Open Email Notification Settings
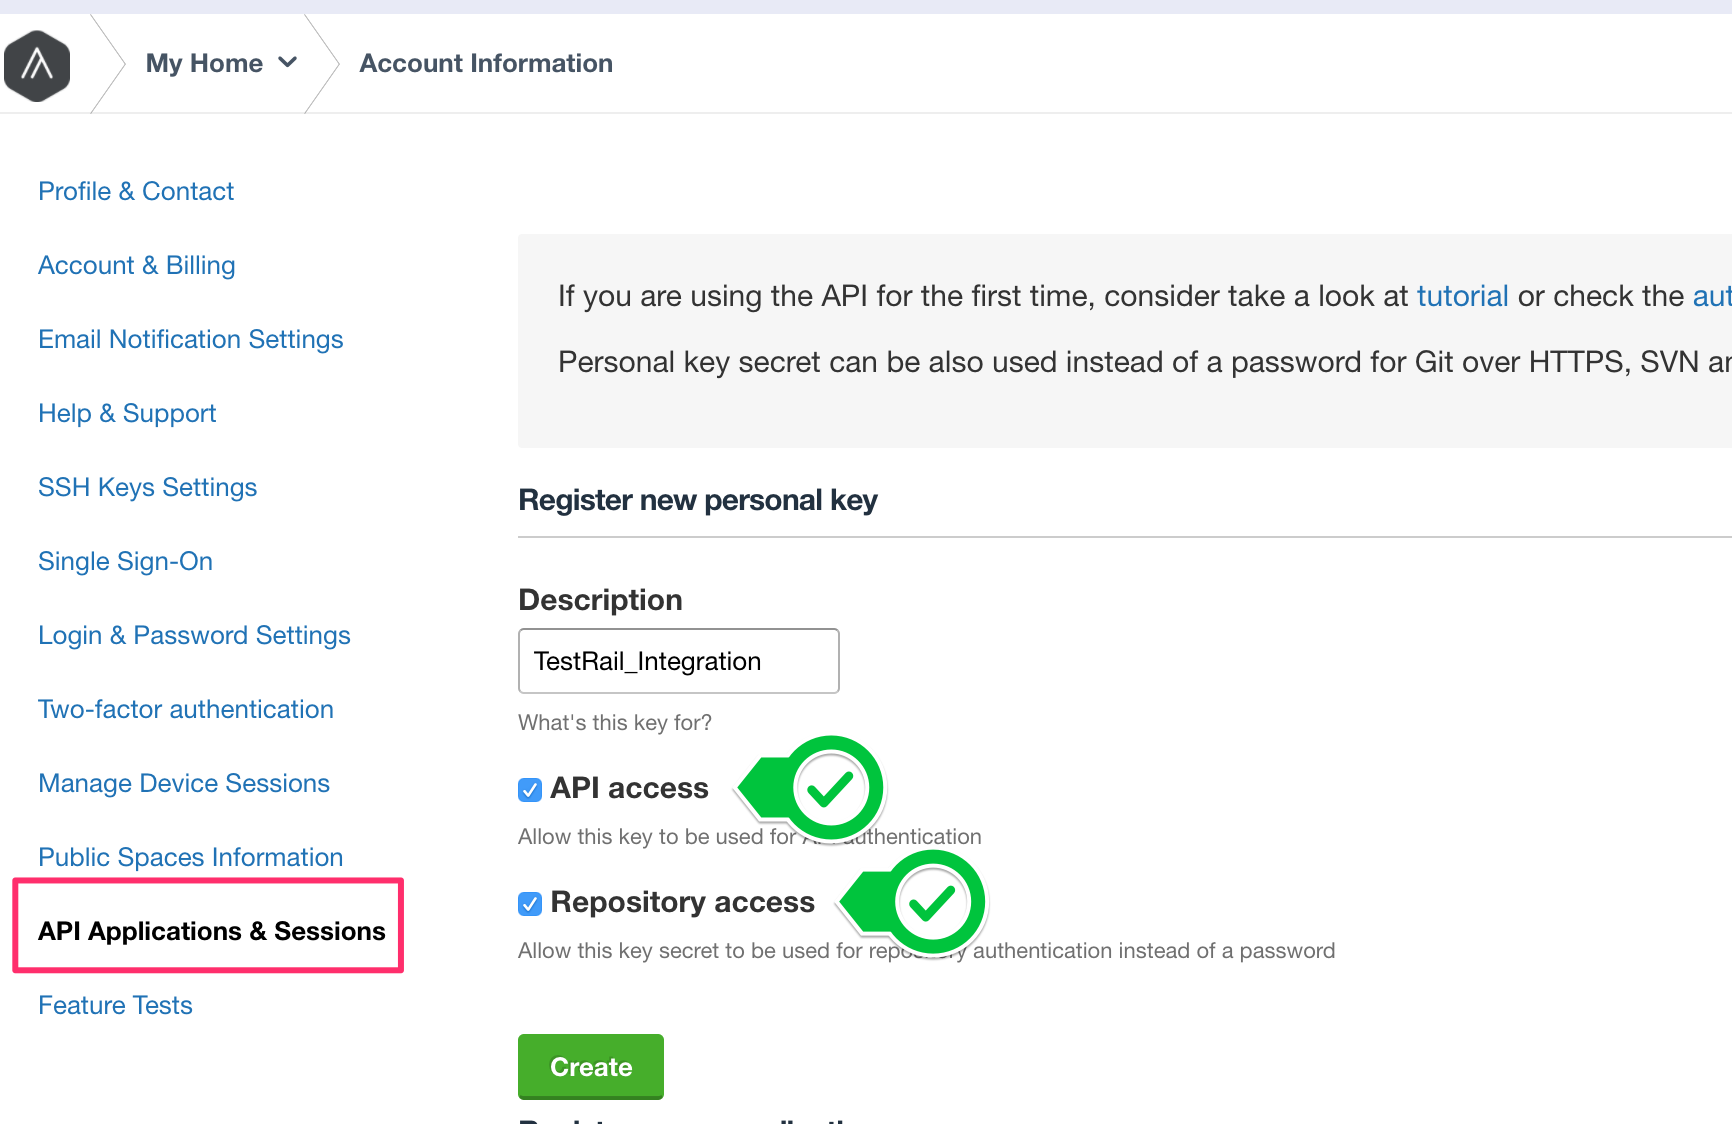The height and width of the screenshot is (1124, 1732). pyautogui.click(x=190, y=339)
